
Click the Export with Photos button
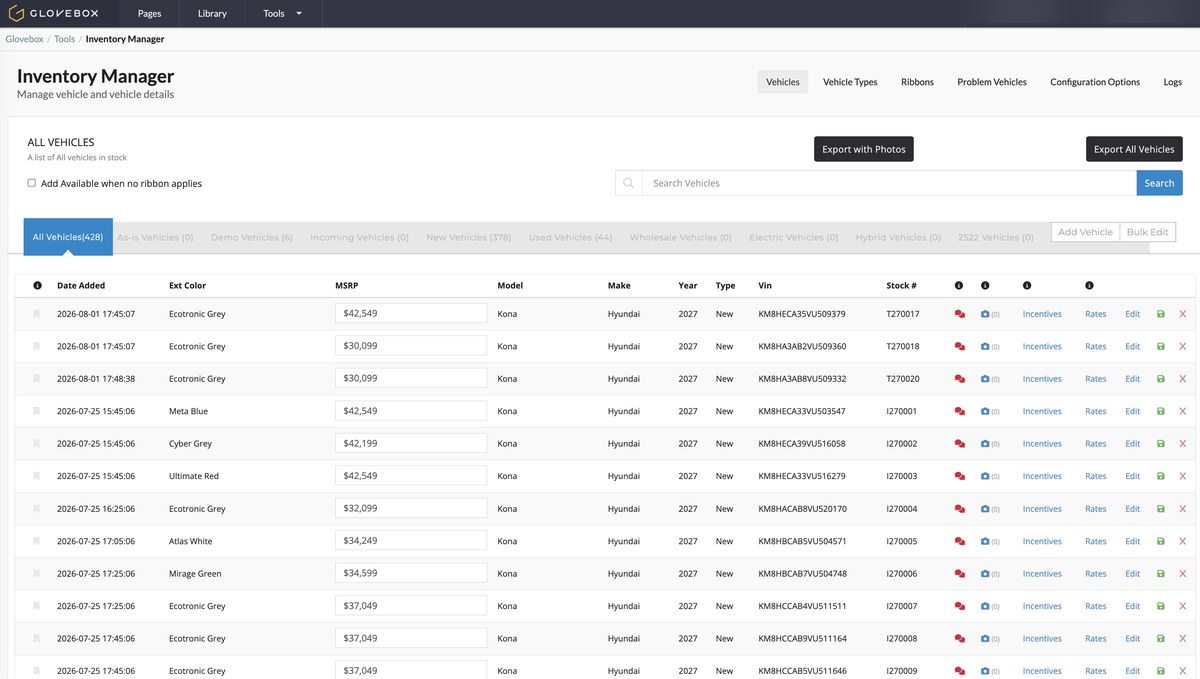pos(864,149)
